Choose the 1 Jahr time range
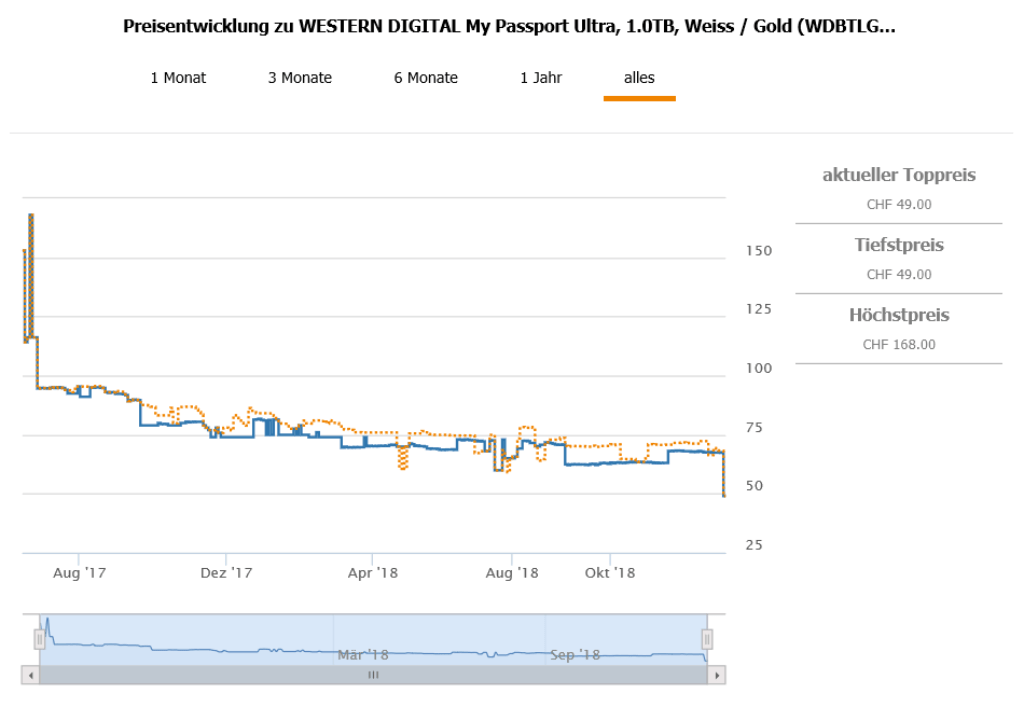Viewport: 1024px width, 707px height. (541, 78)
